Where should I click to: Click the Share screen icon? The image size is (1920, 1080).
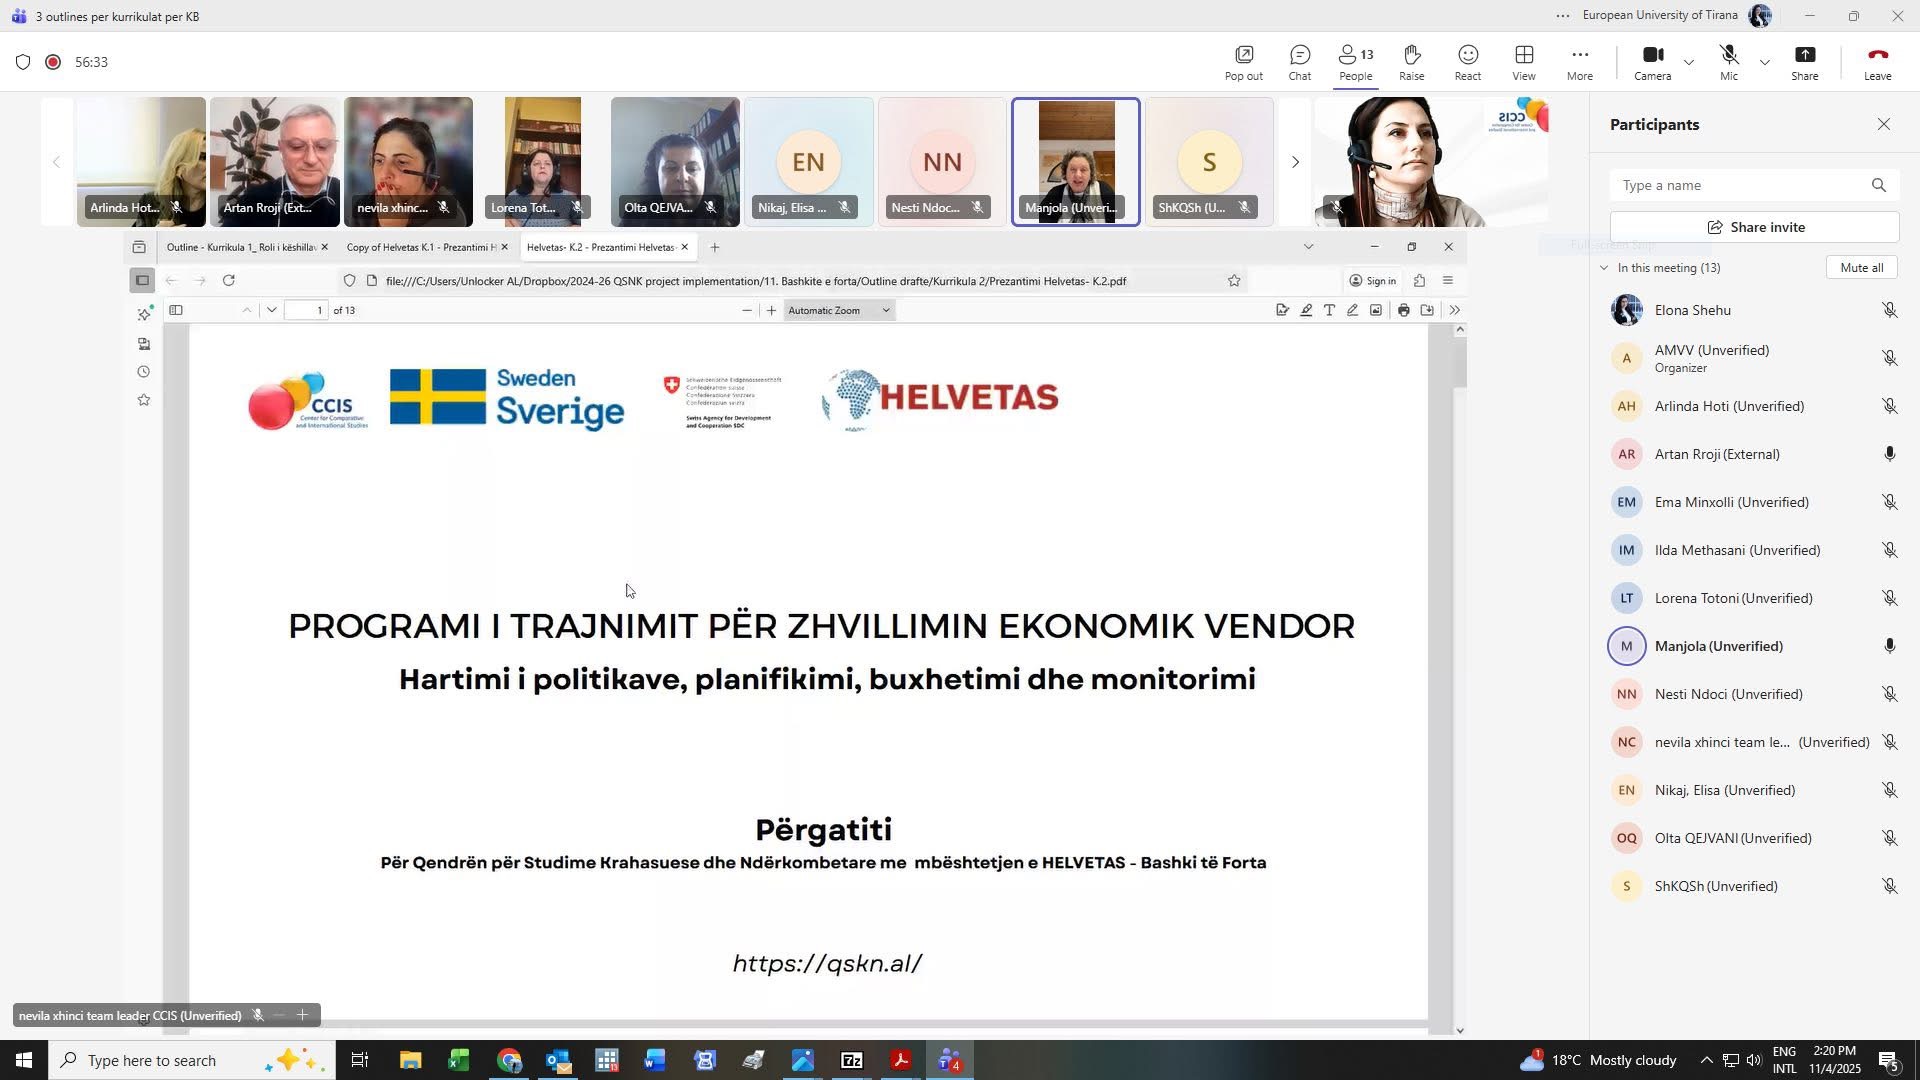(1804, 62)
